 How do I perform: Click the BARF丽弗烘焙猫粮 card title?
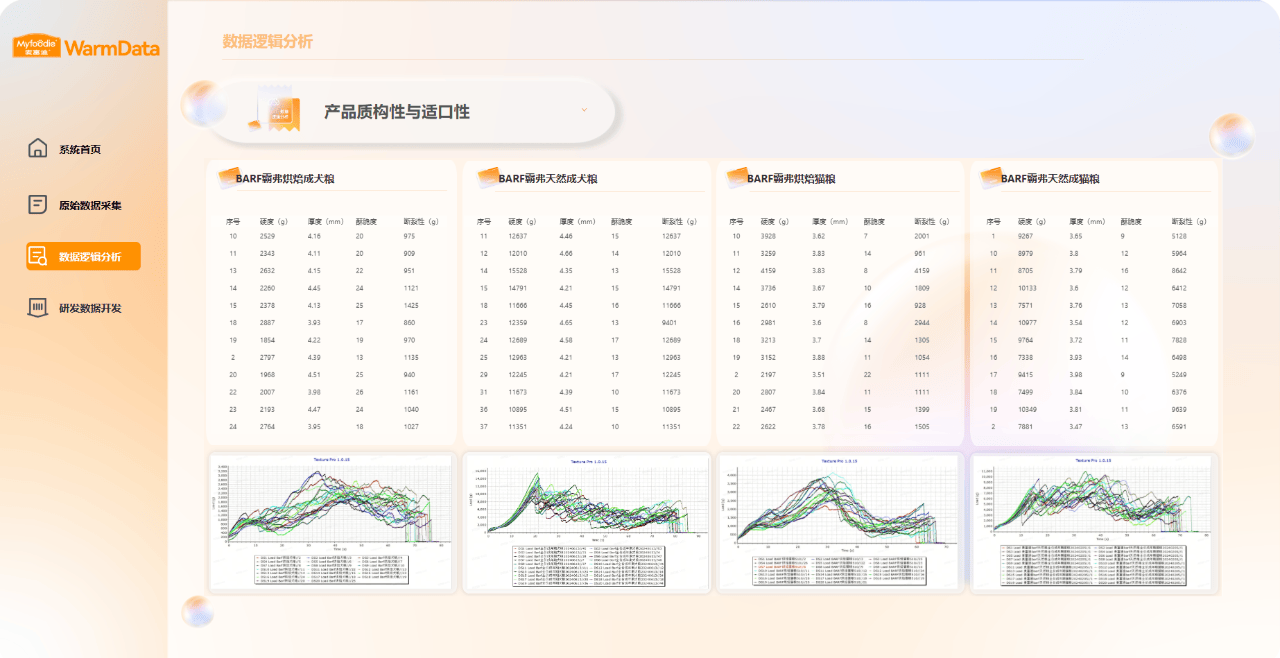[792, 179]
